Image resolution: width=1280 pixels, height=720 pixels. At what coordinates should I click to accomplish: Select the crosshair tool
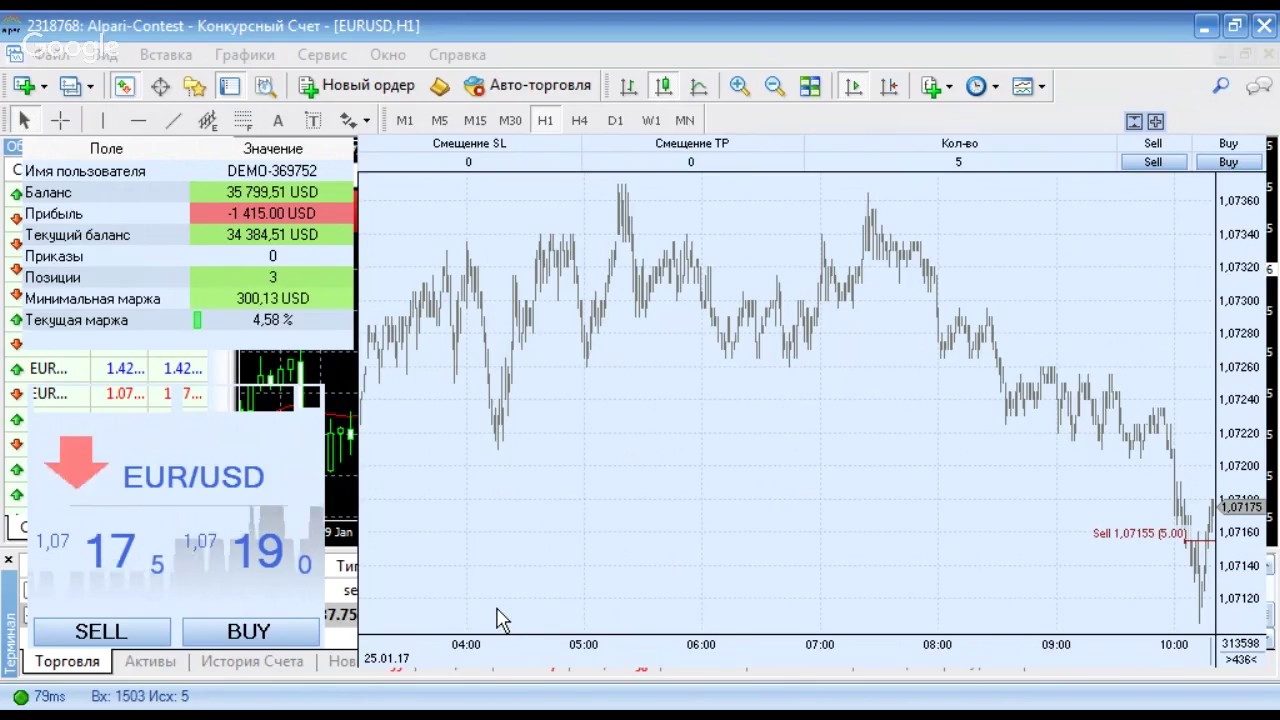60,120
